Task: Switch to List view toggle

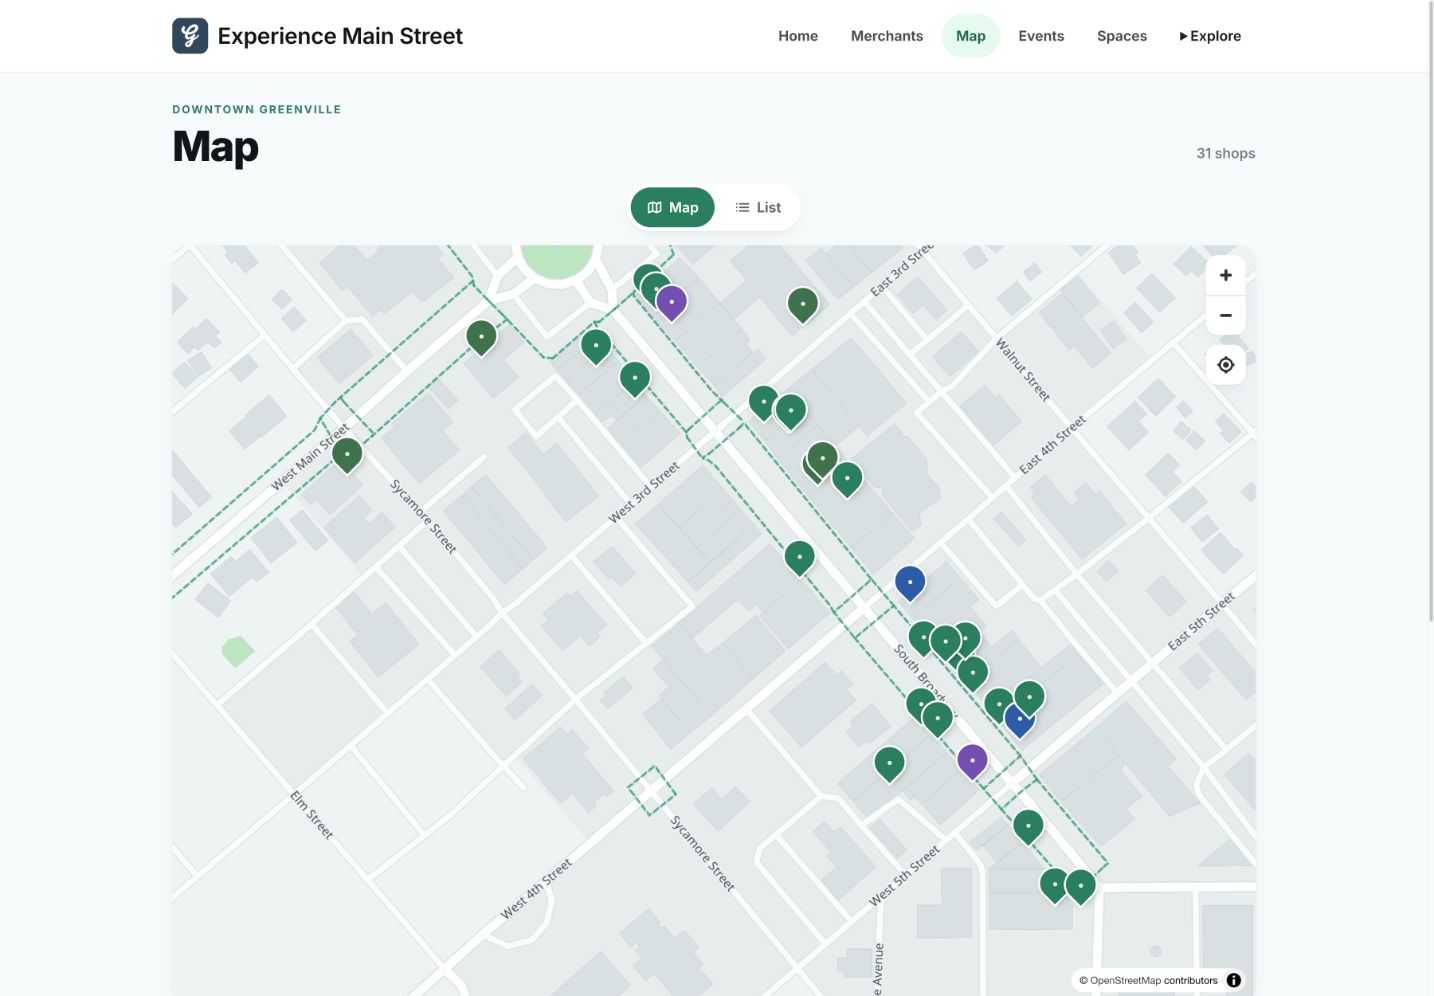Action: [x=758, y=207]
